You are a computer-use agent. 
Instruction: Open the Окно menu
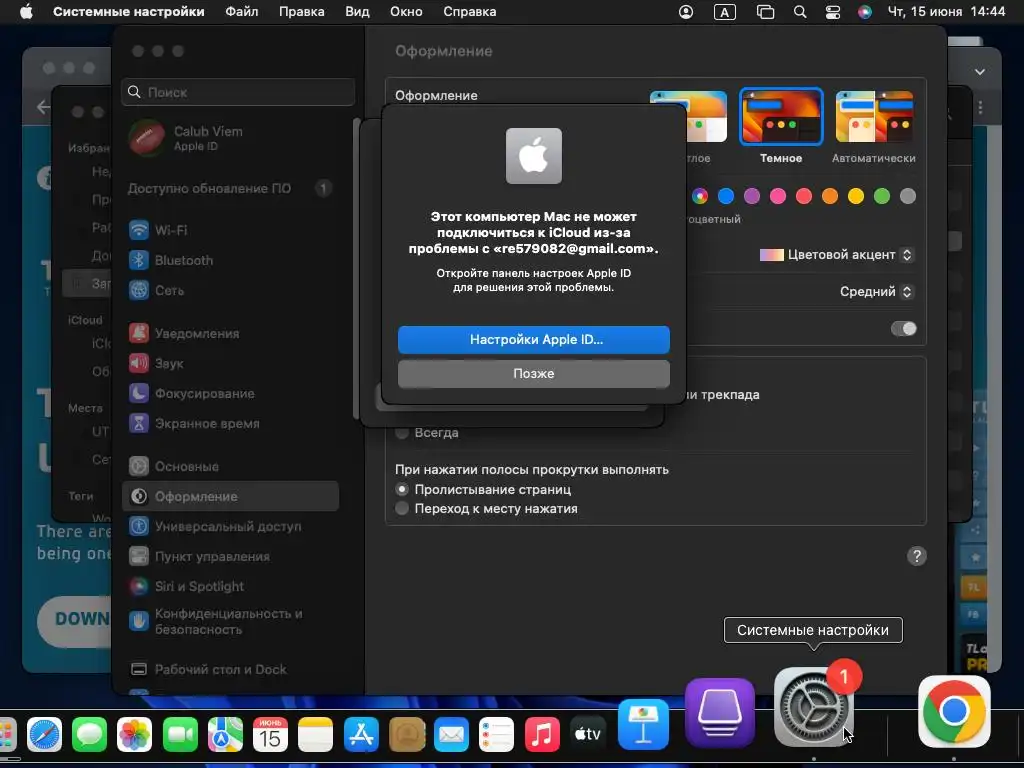coord(406,12)
